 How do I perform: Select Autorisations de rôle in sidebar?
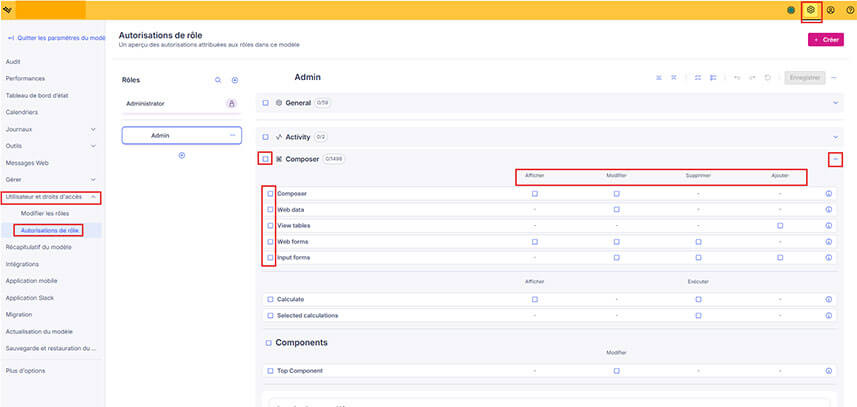(49, 231)
